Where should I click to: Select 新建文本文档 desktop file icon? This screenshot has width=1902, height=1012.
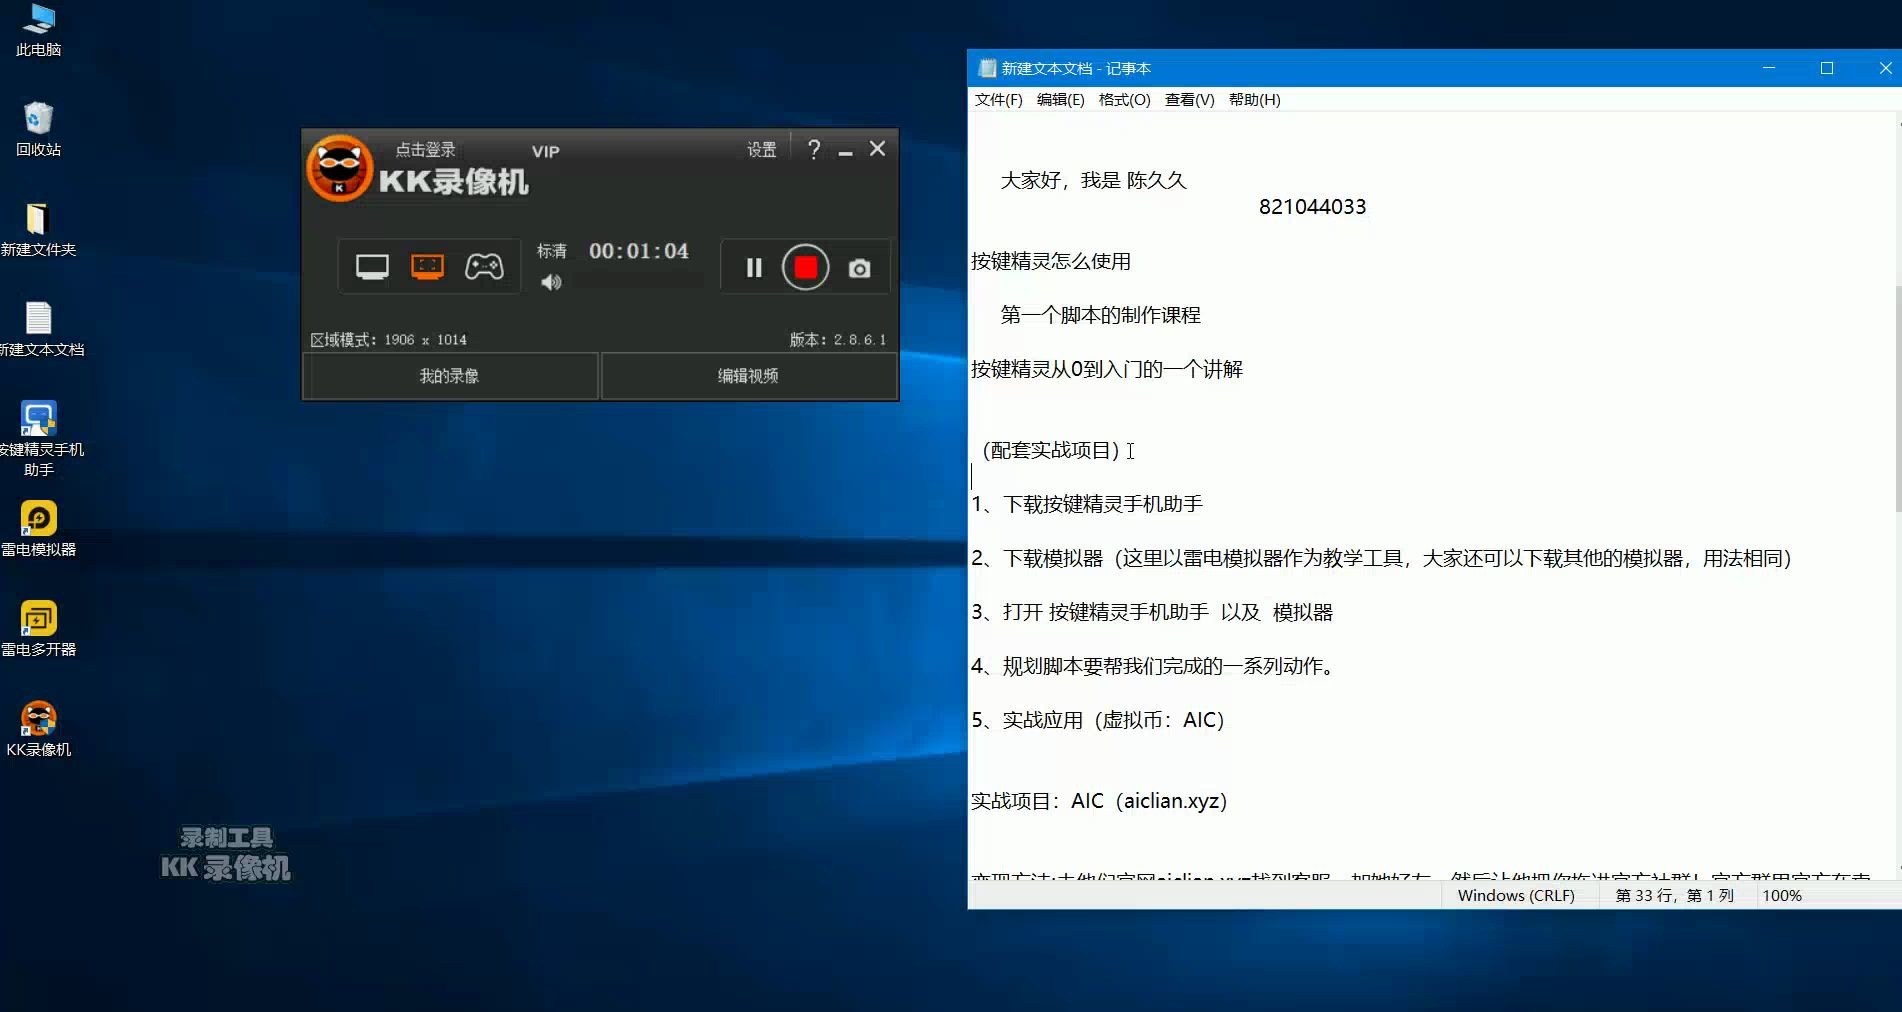tap(40, 330)
